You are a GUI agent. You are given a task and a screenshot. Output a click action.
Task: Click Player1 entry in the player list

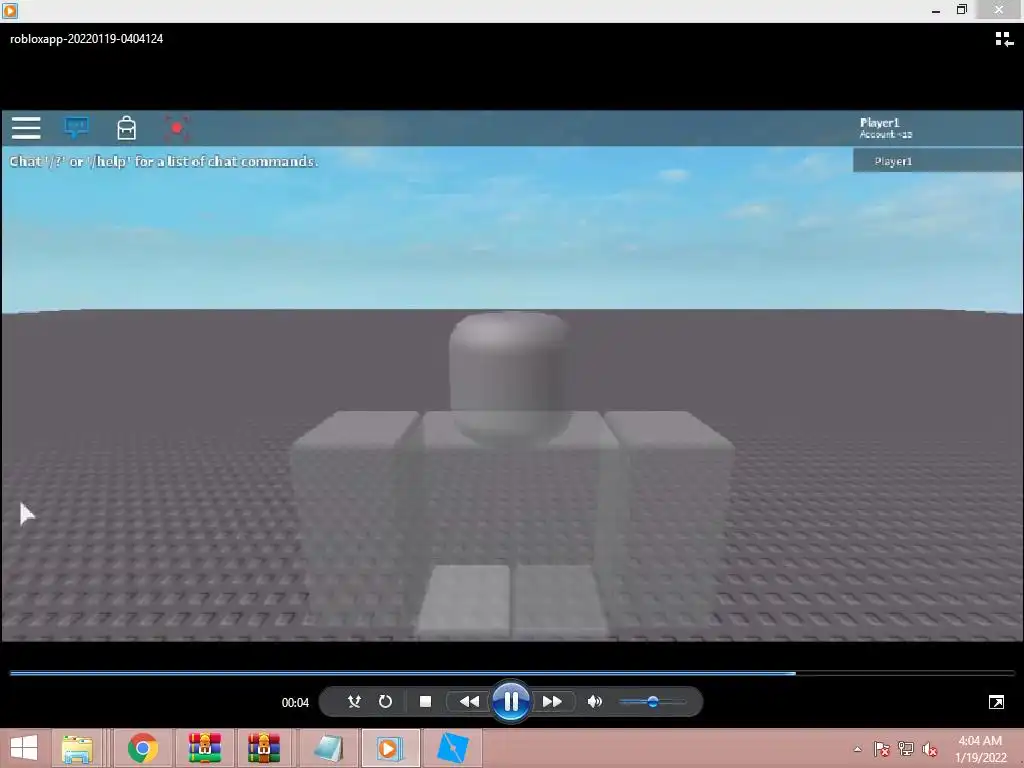click(938, 161)
